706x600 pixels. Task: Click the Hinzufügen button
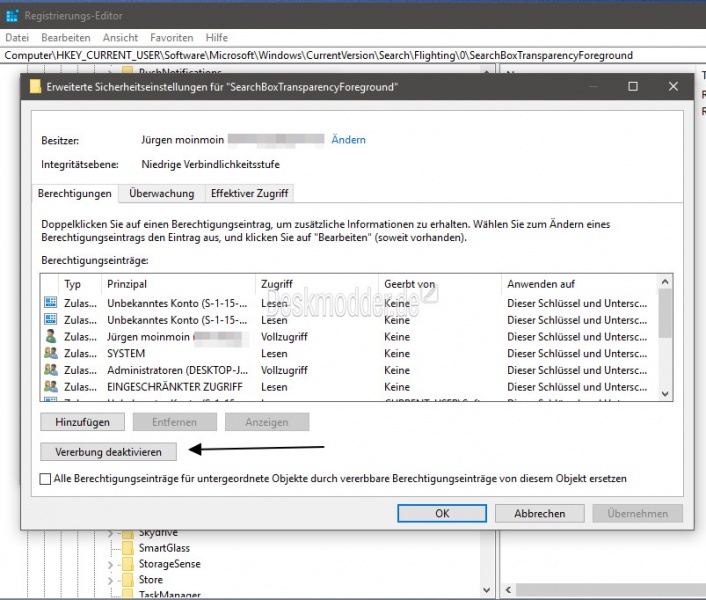pos(82,422)
